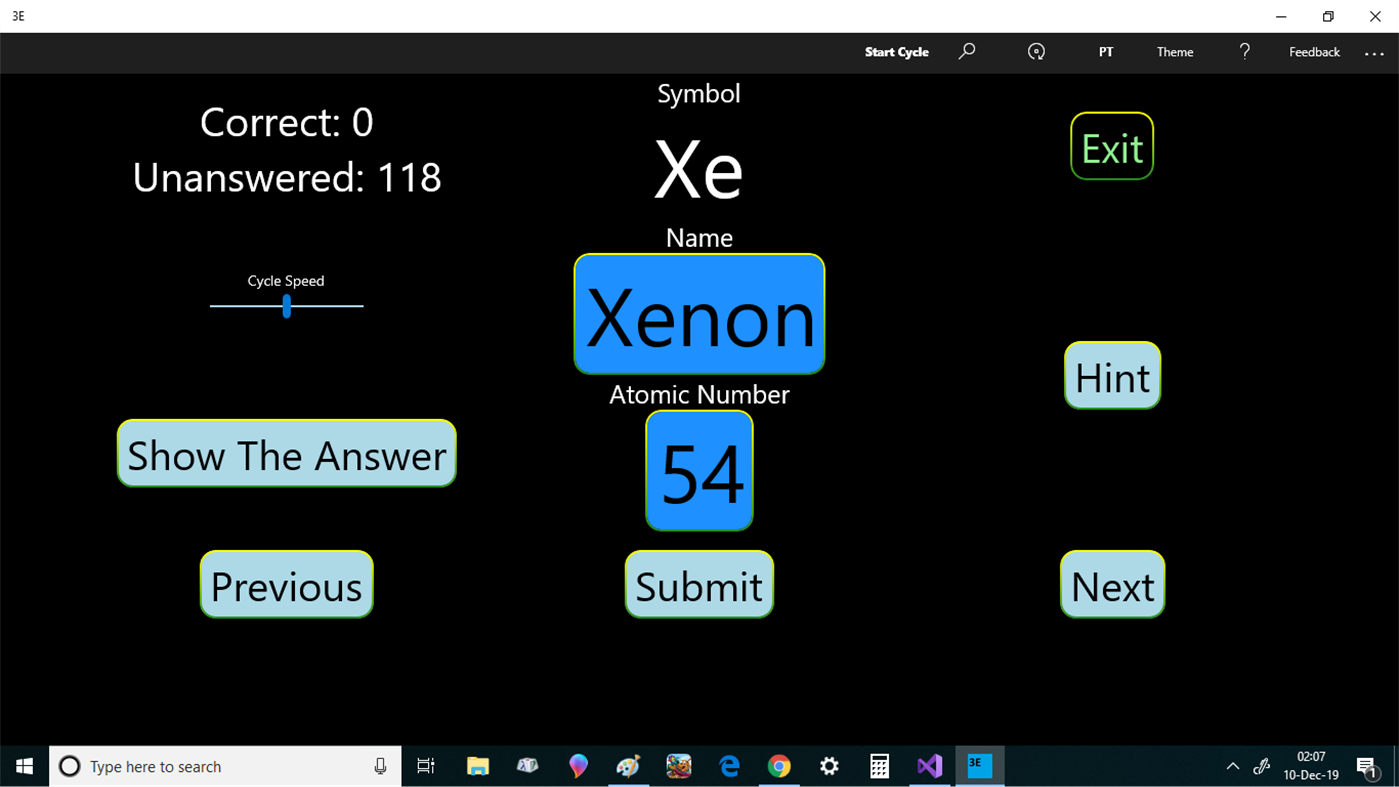Open the search magnifier icon
This screenshot has width=1399, height=787.
[966, 52]
